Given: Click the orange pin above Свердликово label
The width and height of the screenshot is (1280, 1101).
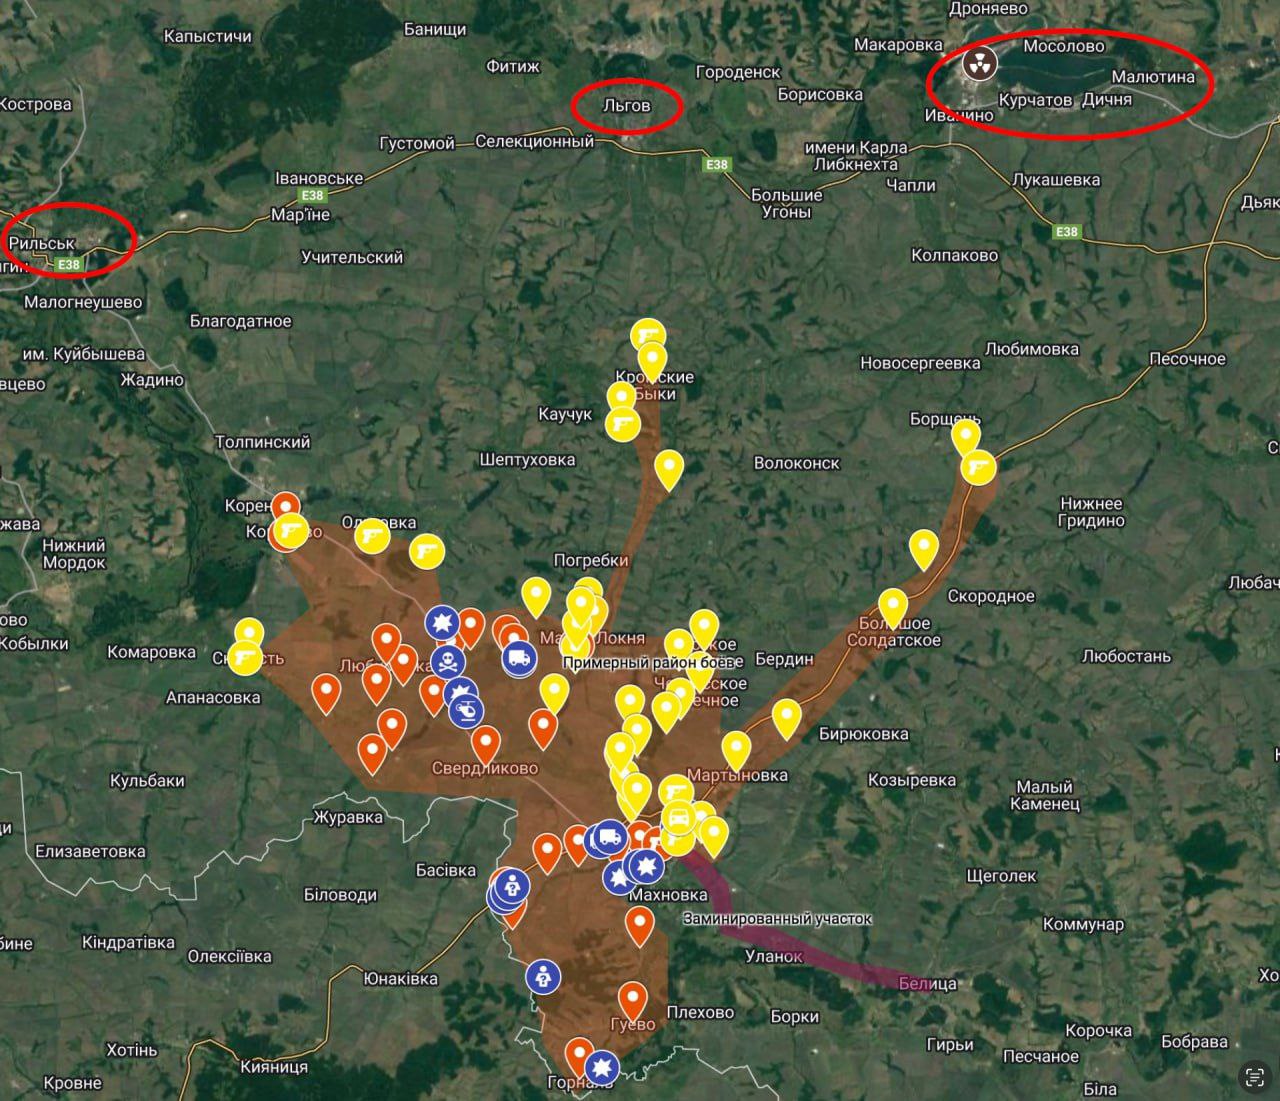Looking at the screenshot, I should click(485, 742).
